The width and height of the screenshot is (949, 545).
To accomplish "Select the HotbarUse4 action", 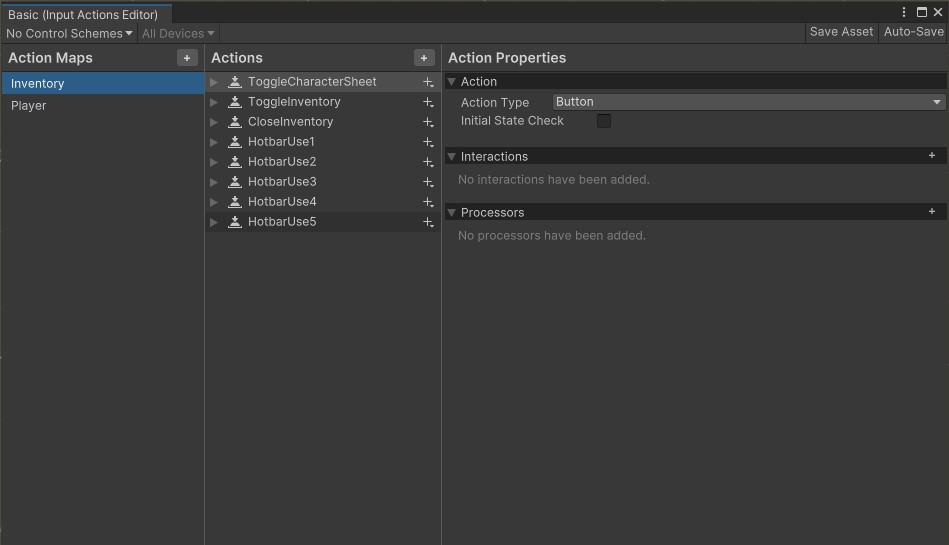I will click(x=282, y=202).
